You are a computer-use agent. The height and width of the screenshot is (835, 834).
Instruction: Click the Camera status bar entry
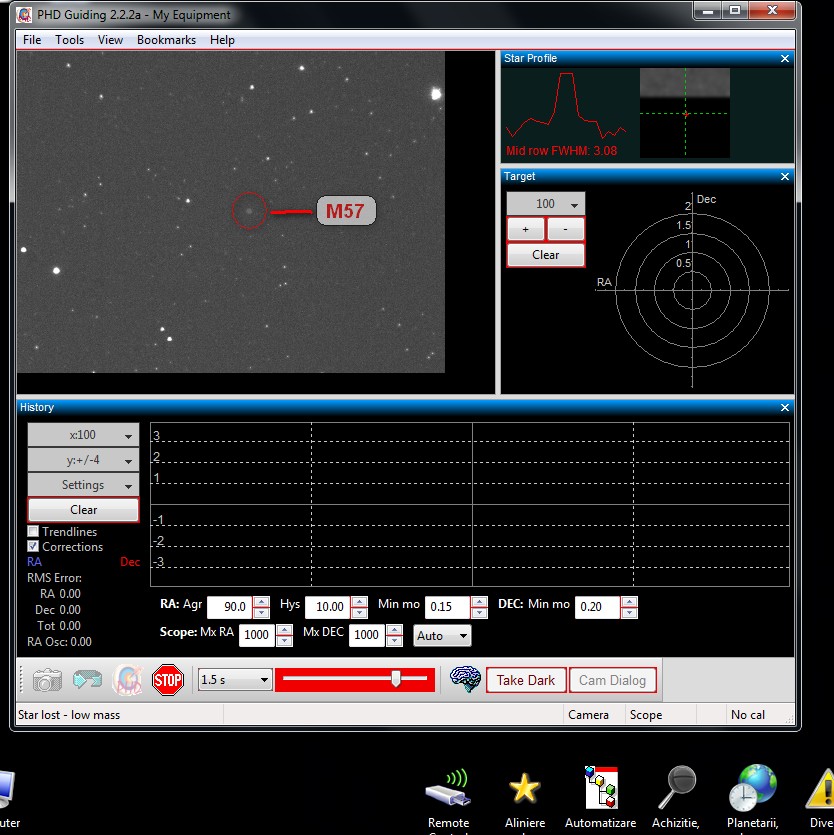[x=588, y=715]
